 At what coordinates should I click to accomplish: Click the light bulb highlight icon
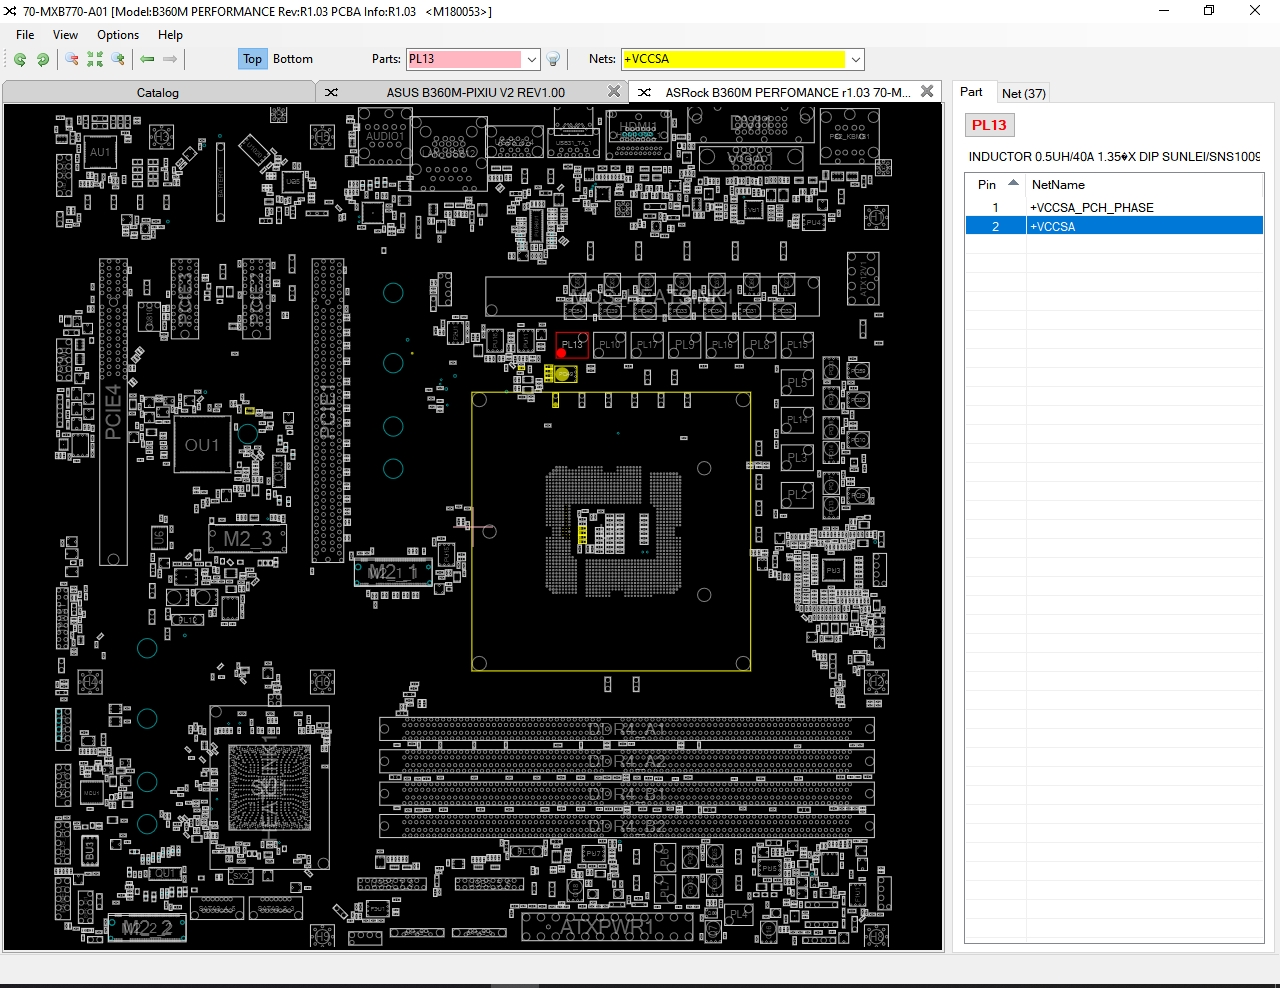click(x=554, y=59)
